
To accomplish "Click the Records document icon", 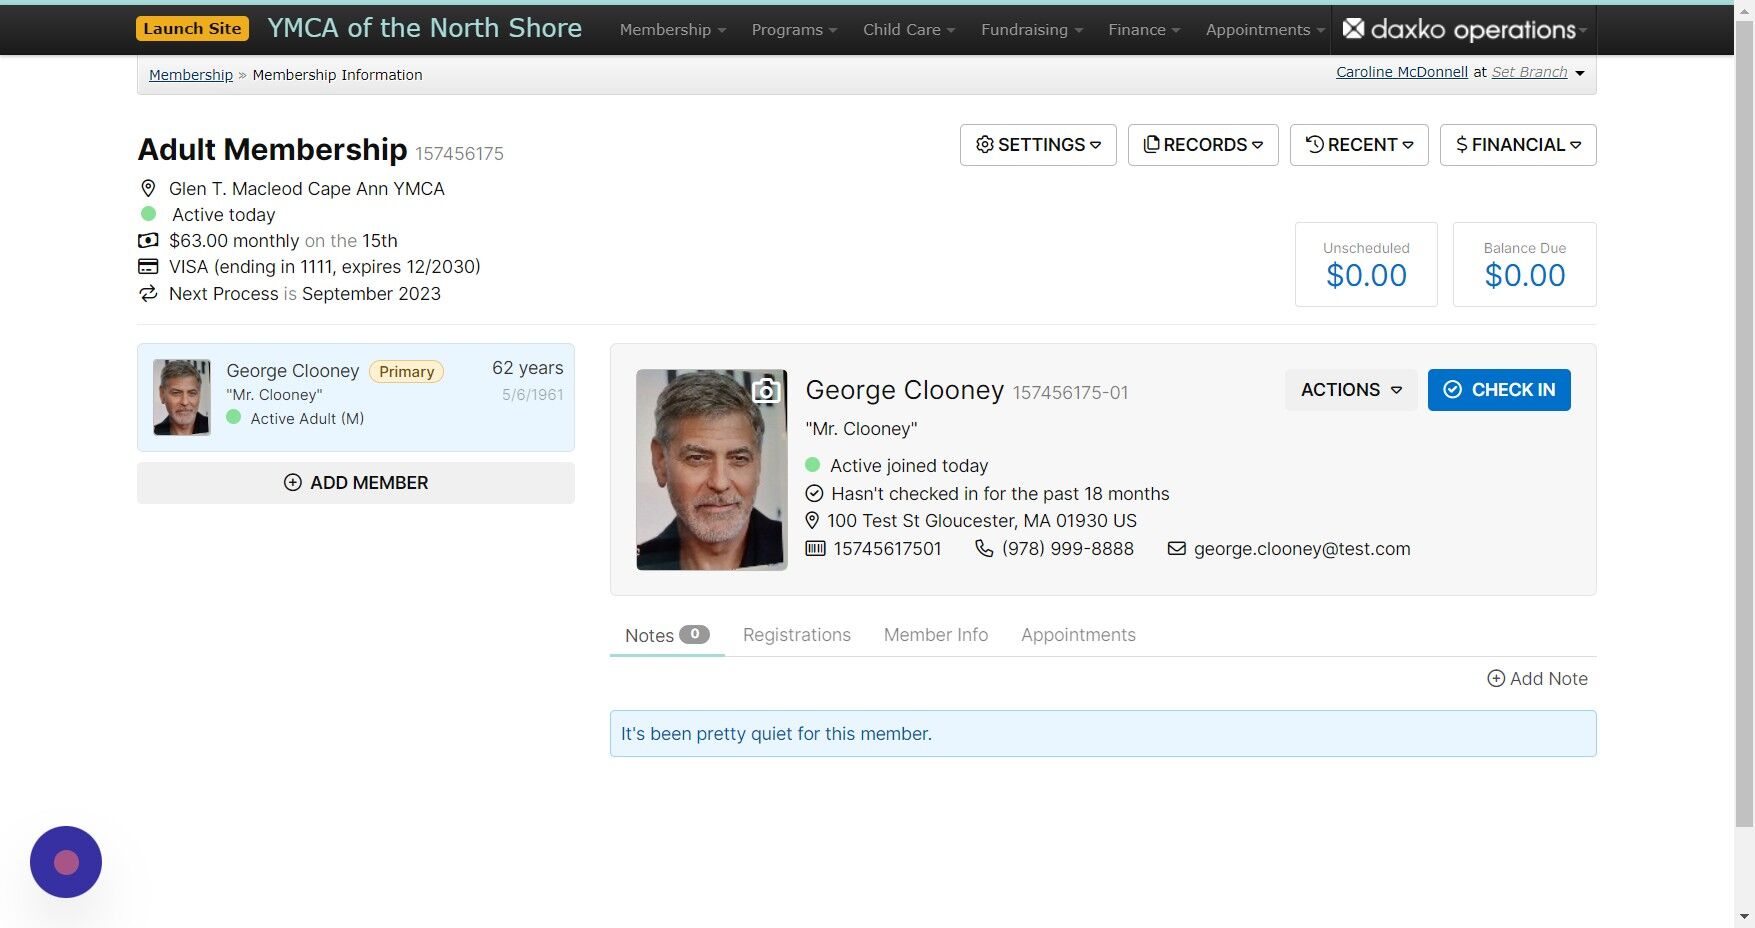I will [1152, 144].
